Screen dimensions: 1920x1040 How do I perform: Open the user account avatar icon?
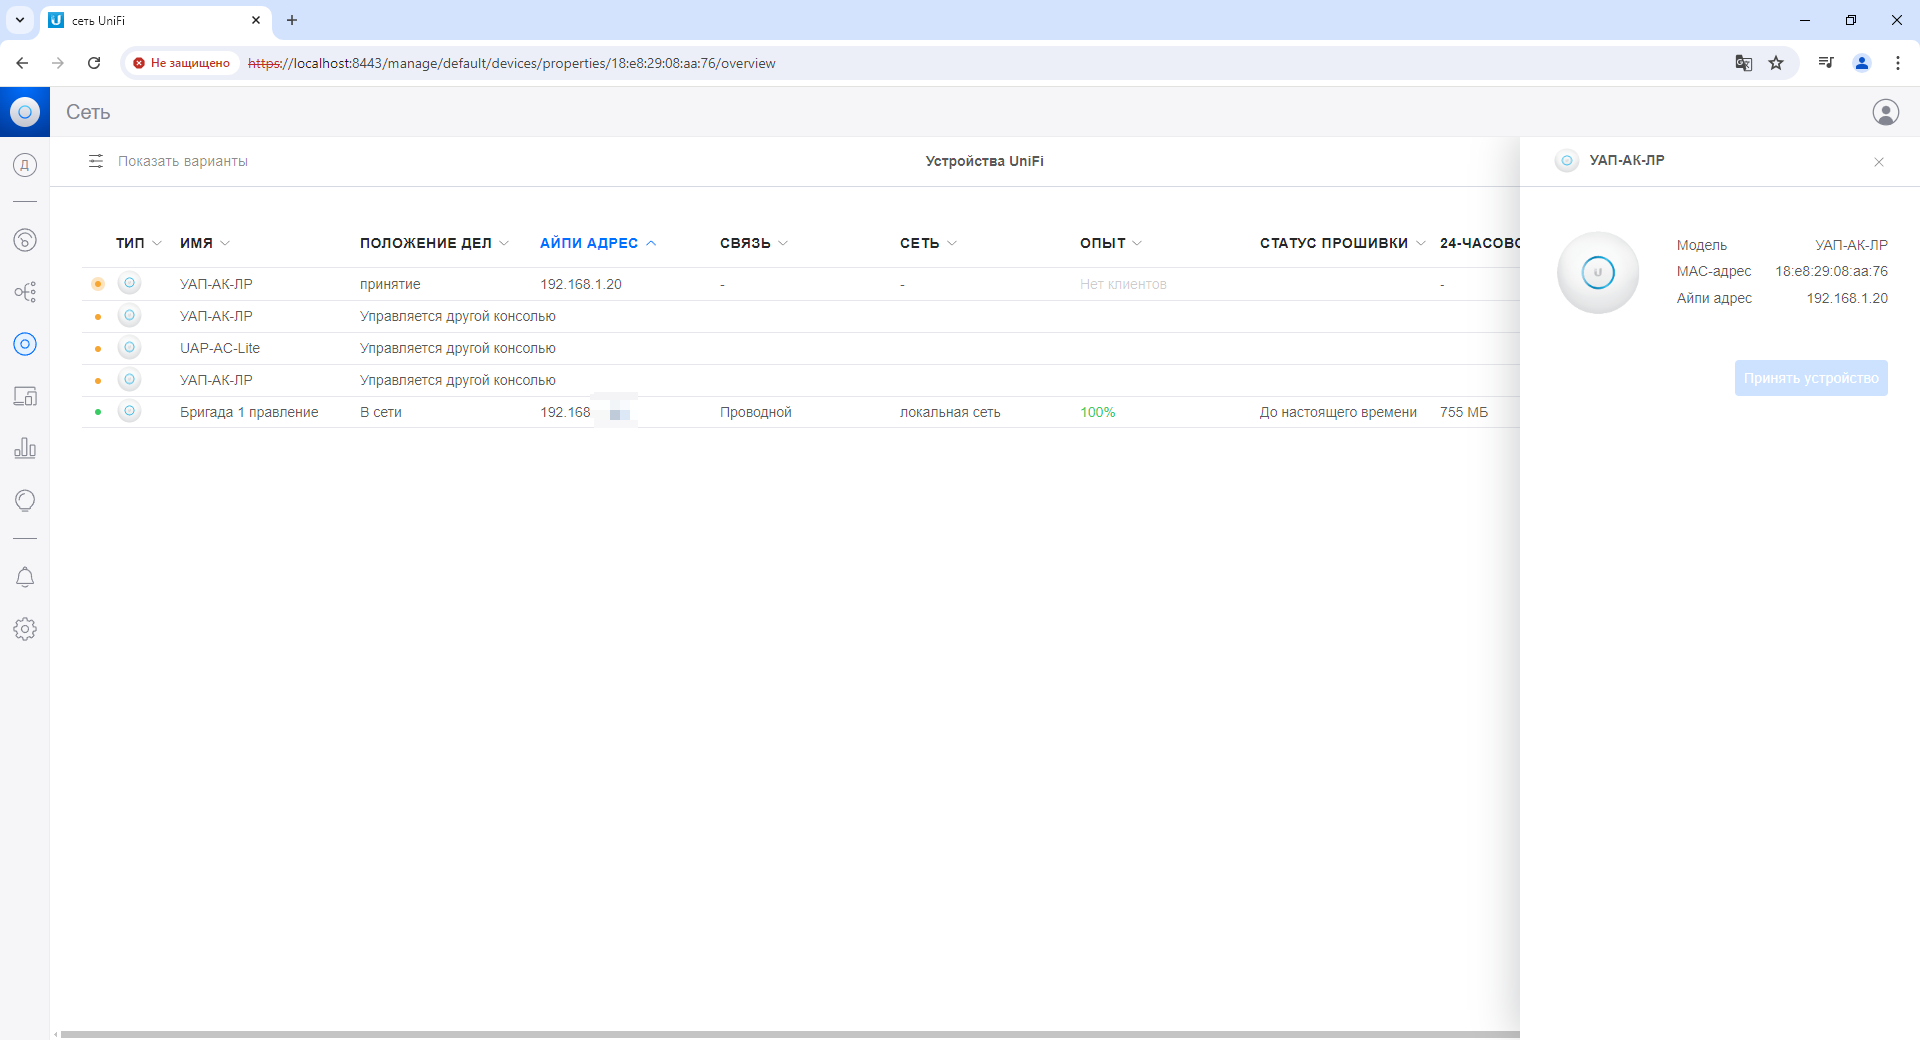pyautogui.click(x=1885, y=112)
